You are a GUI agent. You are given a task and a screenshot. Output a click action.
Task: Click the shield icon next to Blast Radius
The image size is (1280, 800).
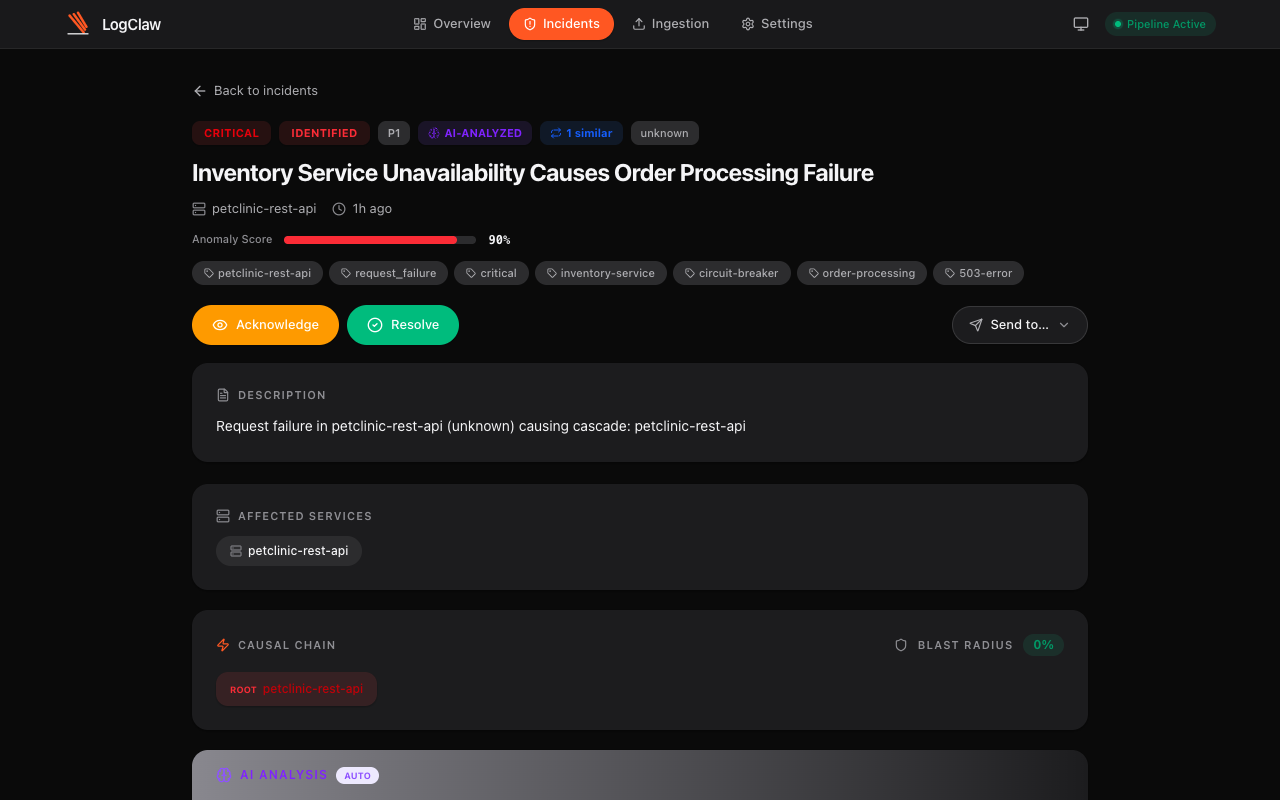pos(901,645)
